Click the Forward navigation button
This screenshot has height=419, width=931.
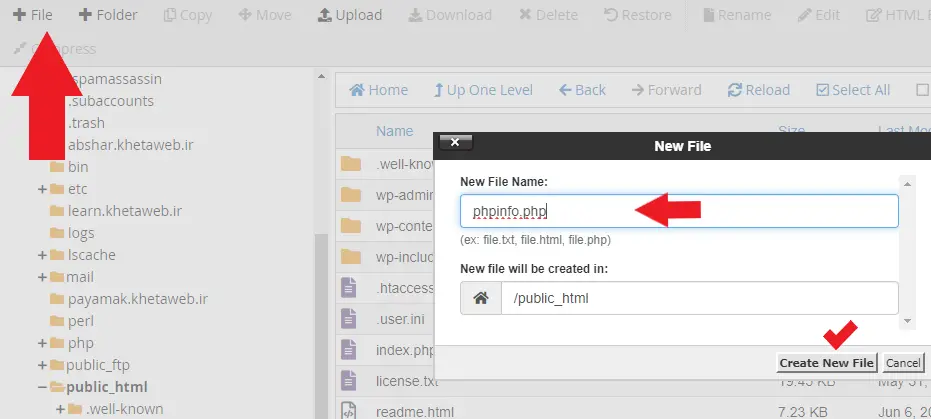point(666,90)
